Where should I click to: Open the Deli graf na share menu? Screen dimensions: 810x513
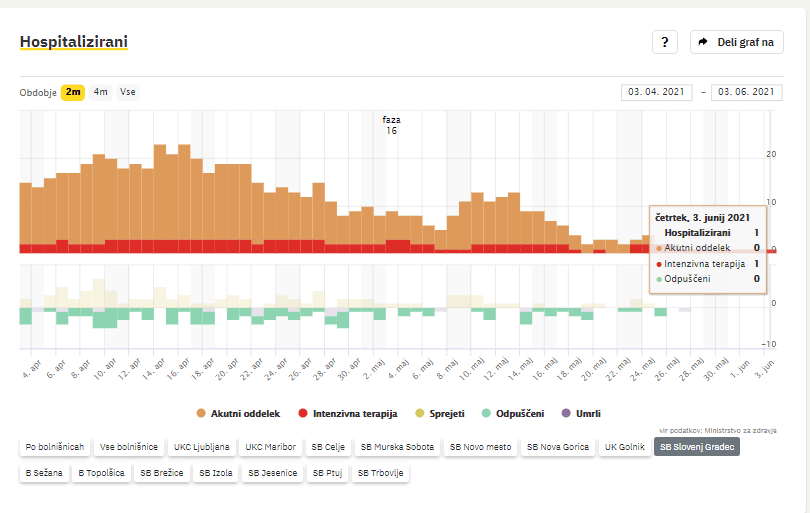click(736, 42)
